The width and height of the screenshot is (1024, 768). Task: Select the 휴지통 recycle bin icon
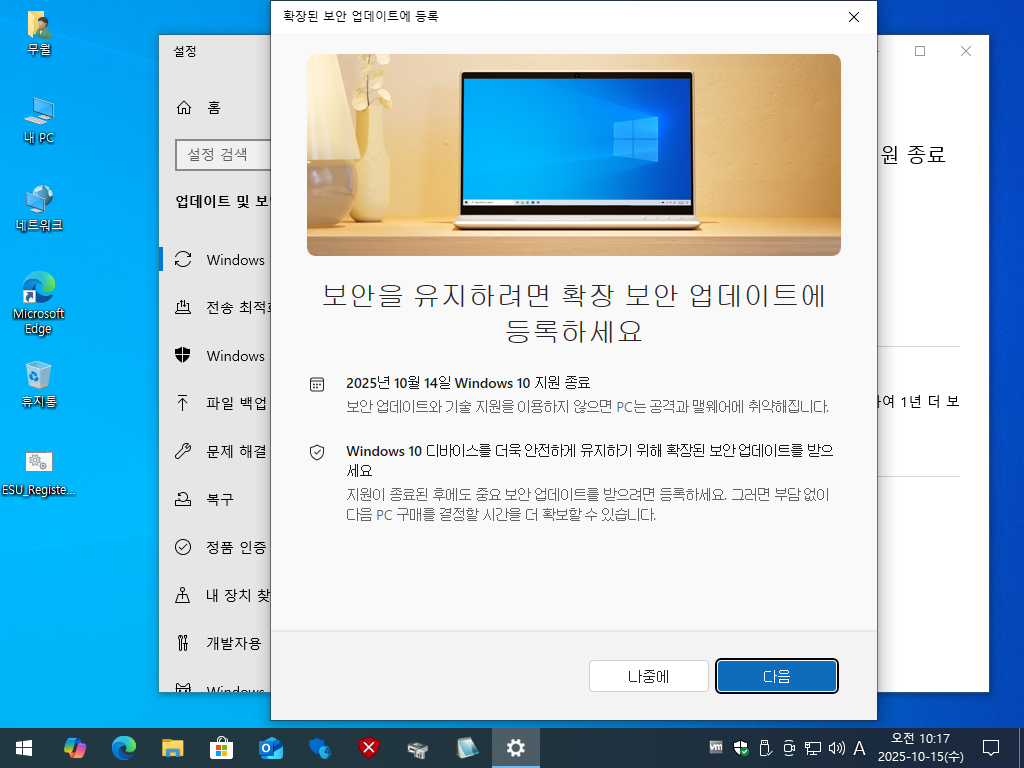tap(39, 385)
